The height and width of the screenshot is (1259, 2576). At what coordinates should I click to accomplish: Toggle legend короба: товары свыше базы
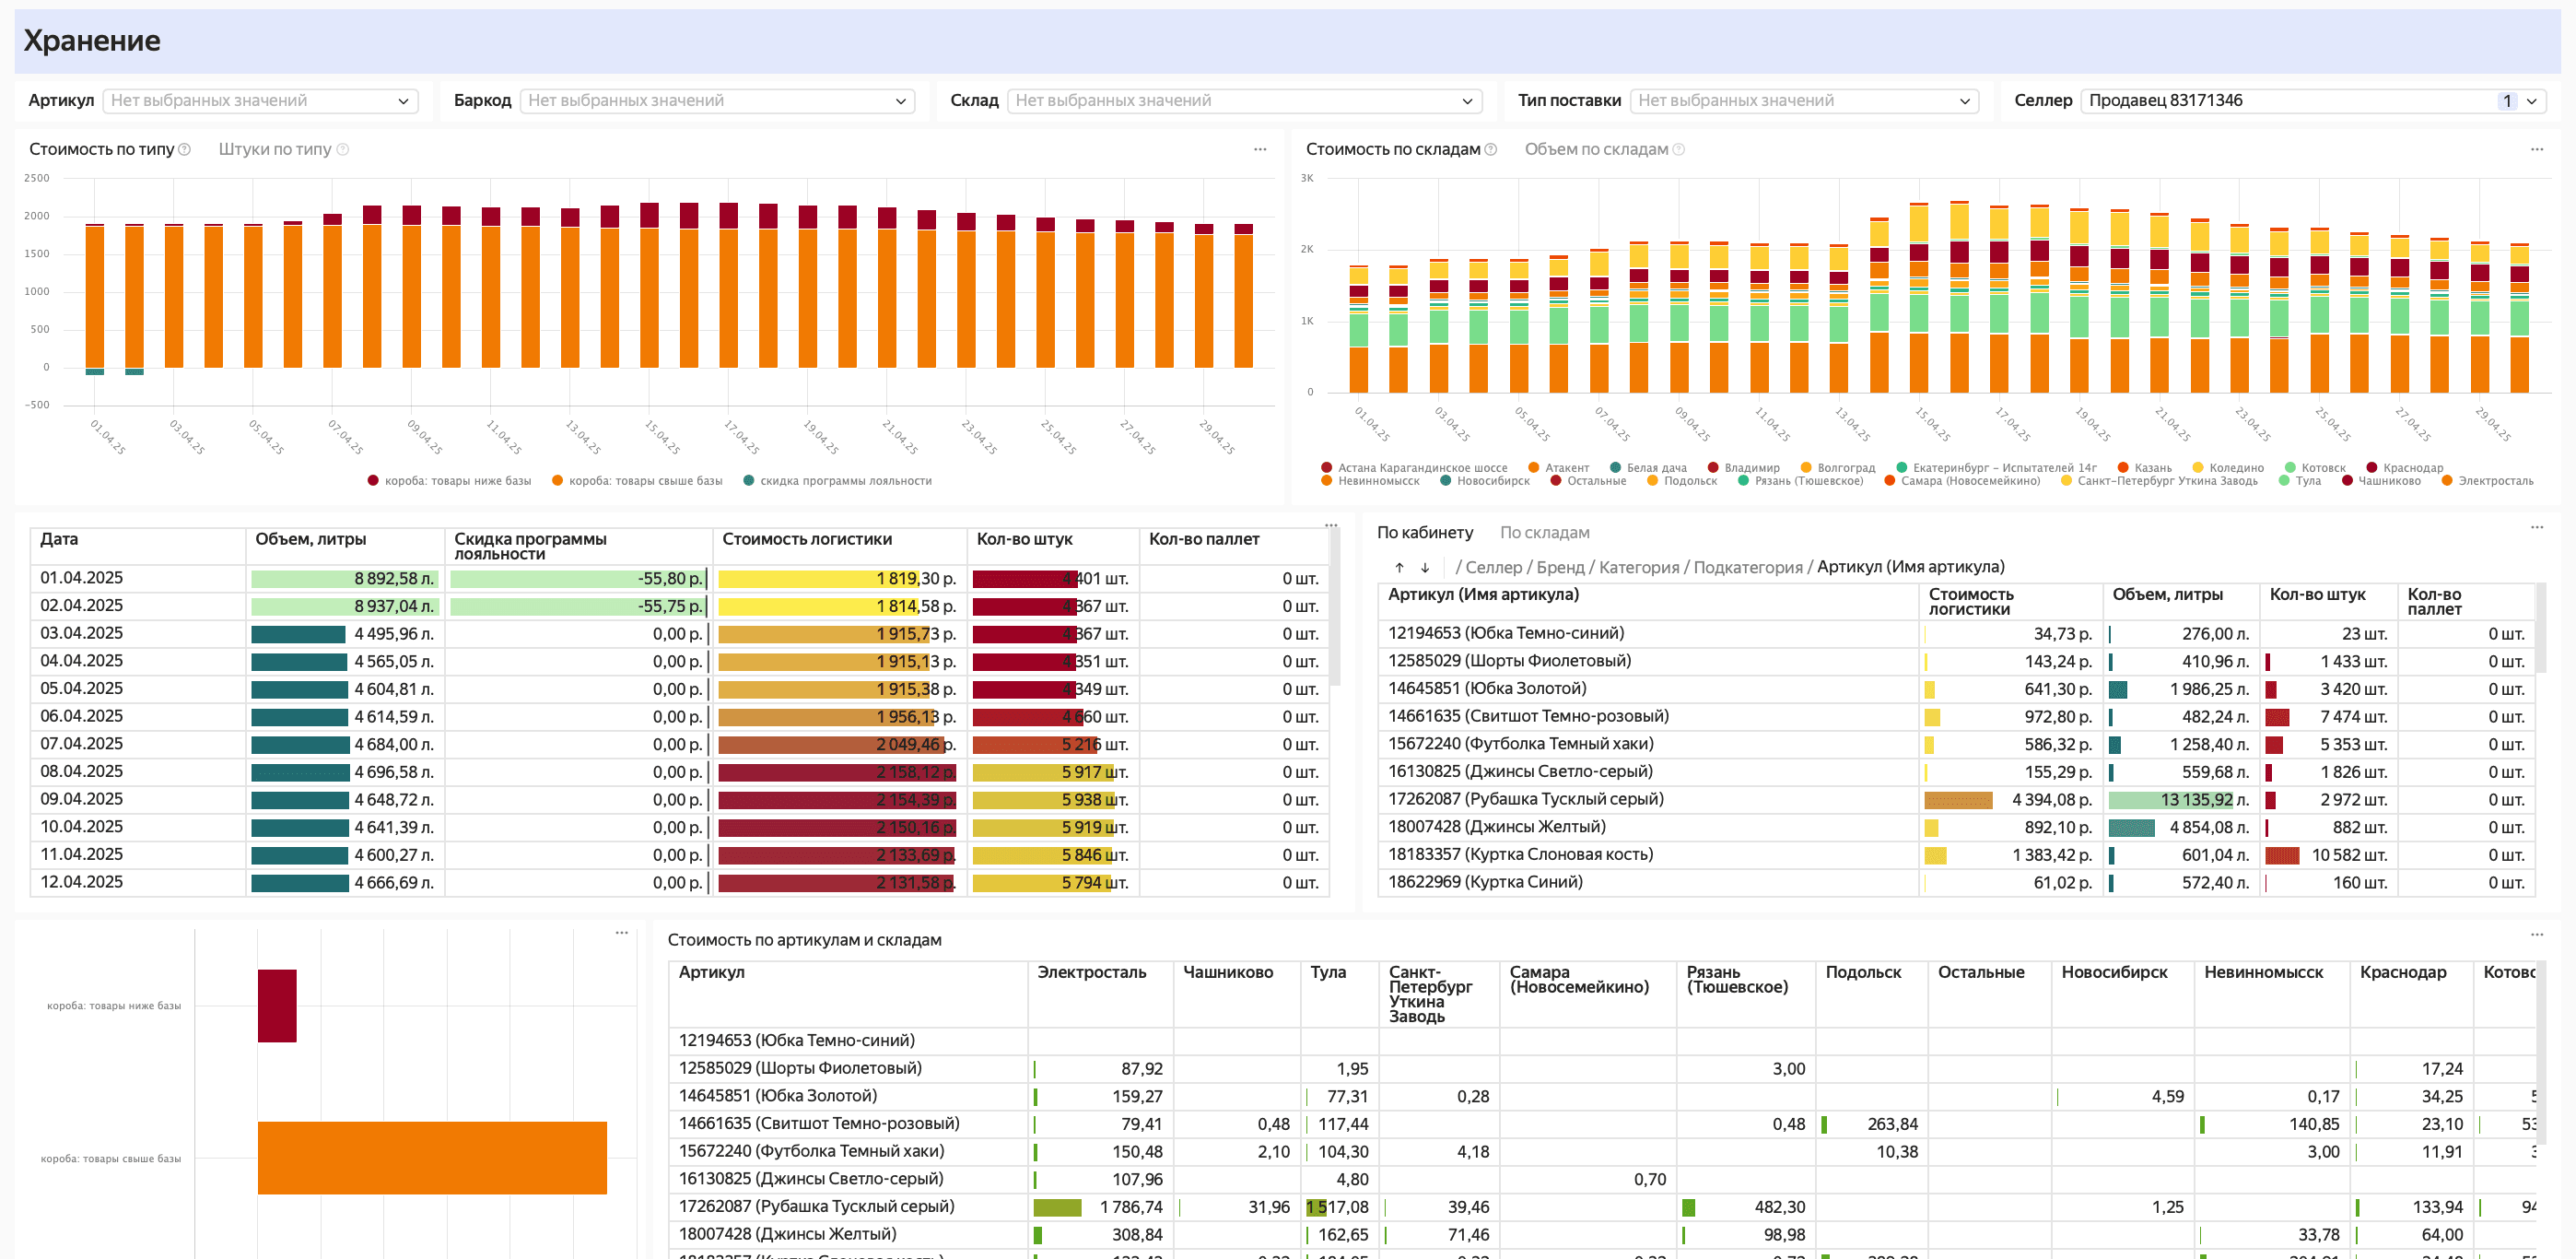click(x=637, y=481)
